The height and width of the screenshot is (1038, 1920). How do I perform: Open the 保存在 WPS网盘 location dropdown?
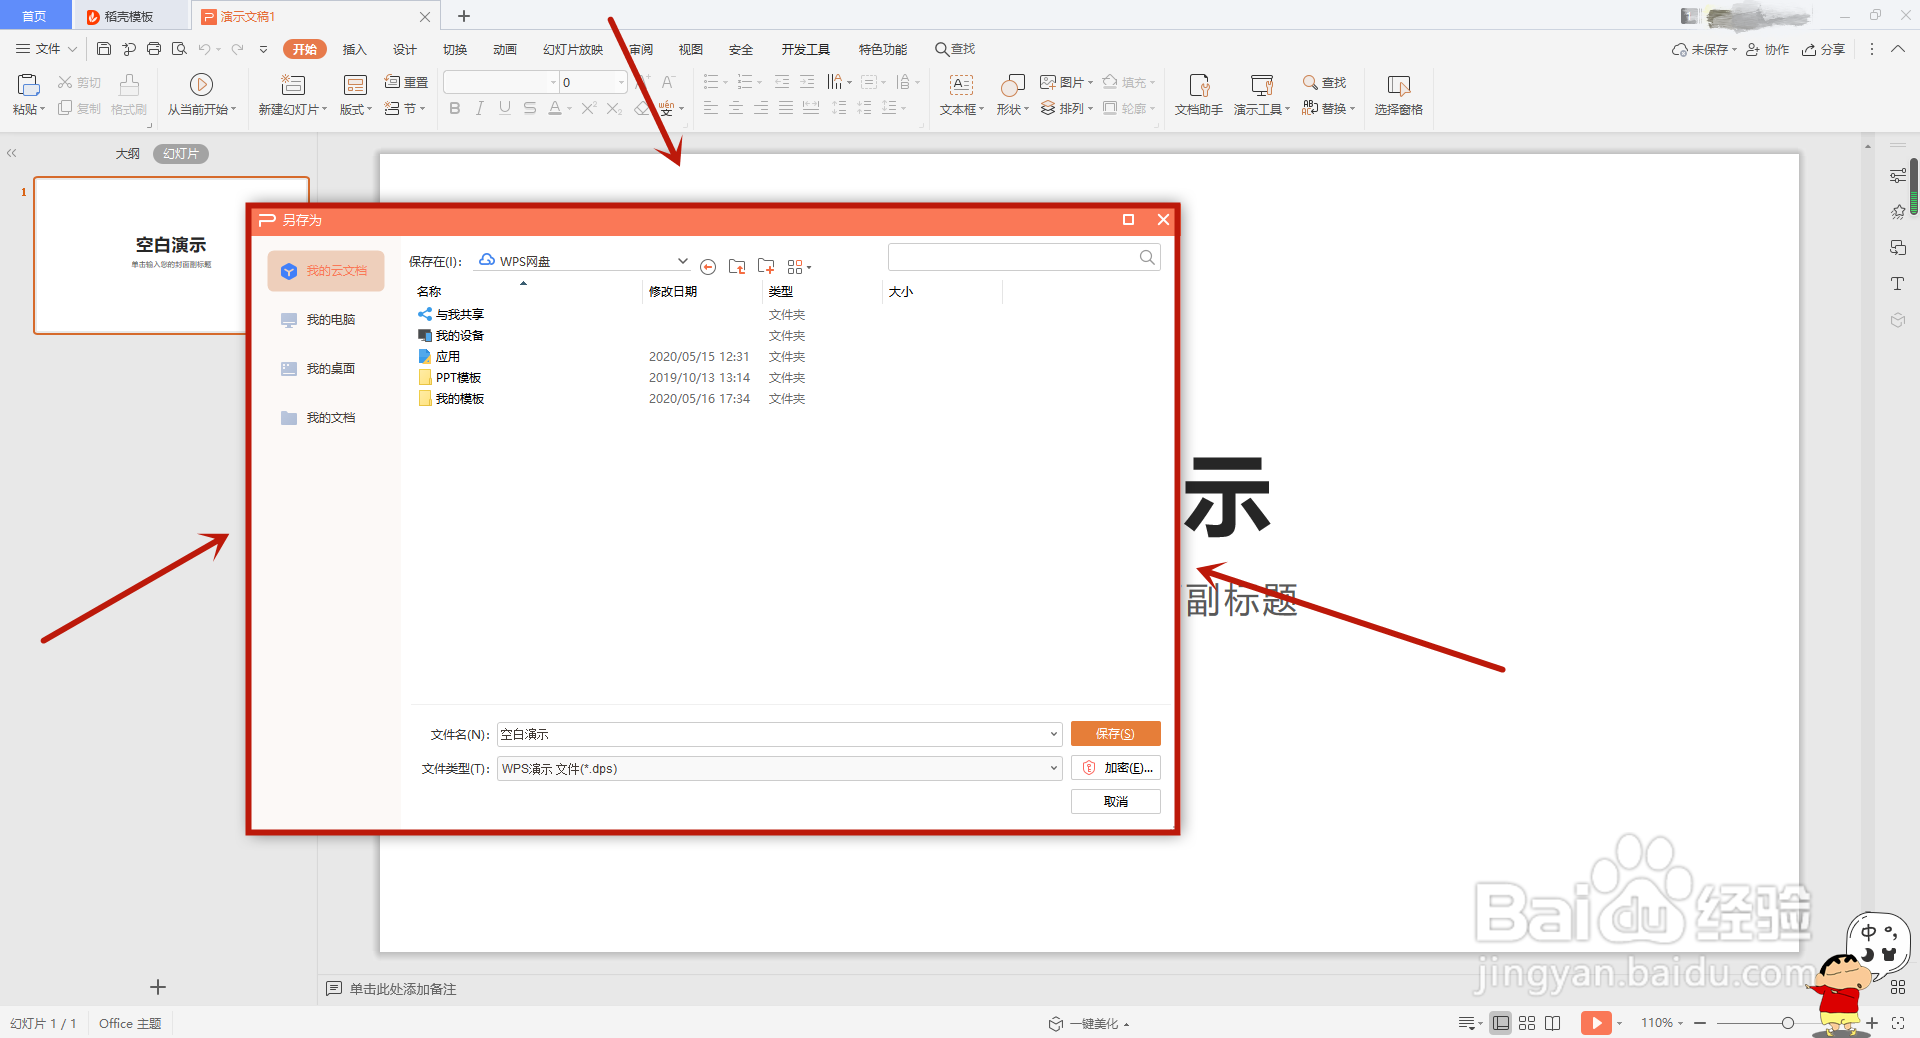click(683, 261)
